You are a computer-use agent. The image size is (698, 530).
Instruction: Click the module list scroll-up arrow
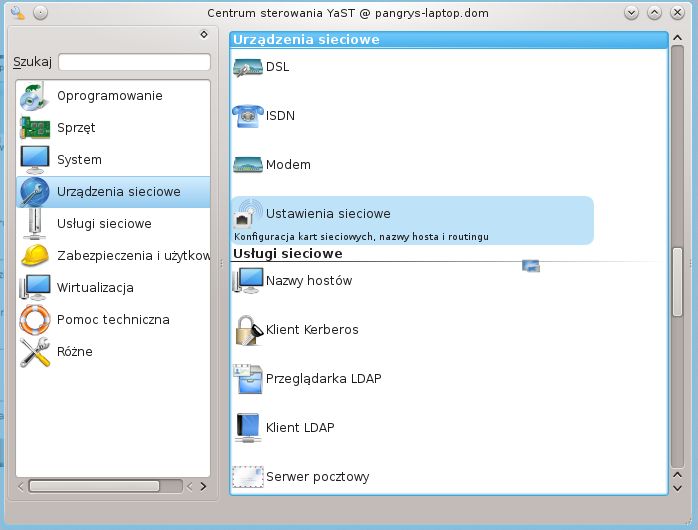(x=678, y=38)
